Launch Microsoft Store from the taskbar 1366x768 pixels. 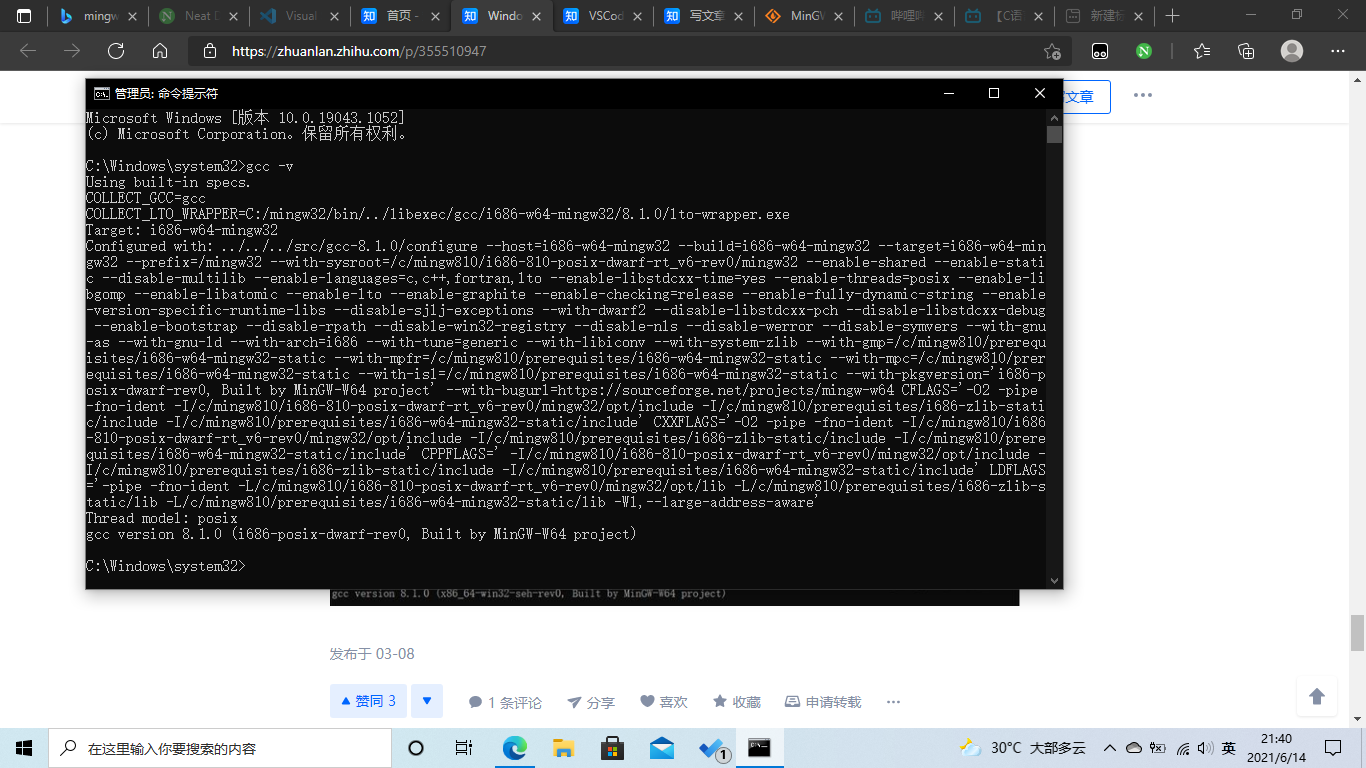tap(613, 747)
